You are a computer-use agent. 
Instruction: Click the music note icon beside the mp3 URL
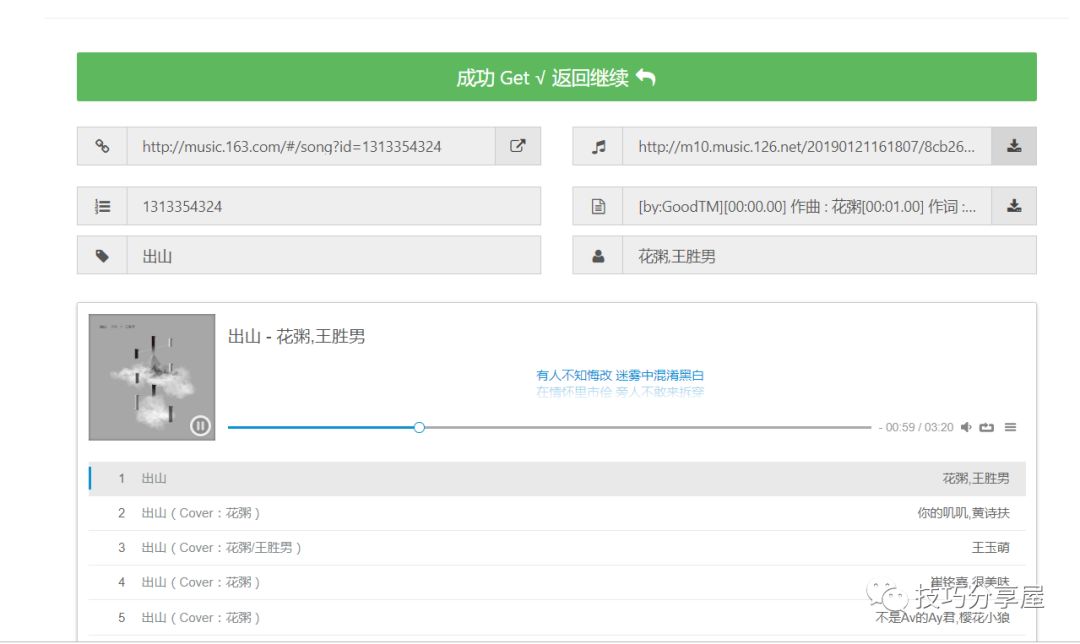tap(598, 146)
